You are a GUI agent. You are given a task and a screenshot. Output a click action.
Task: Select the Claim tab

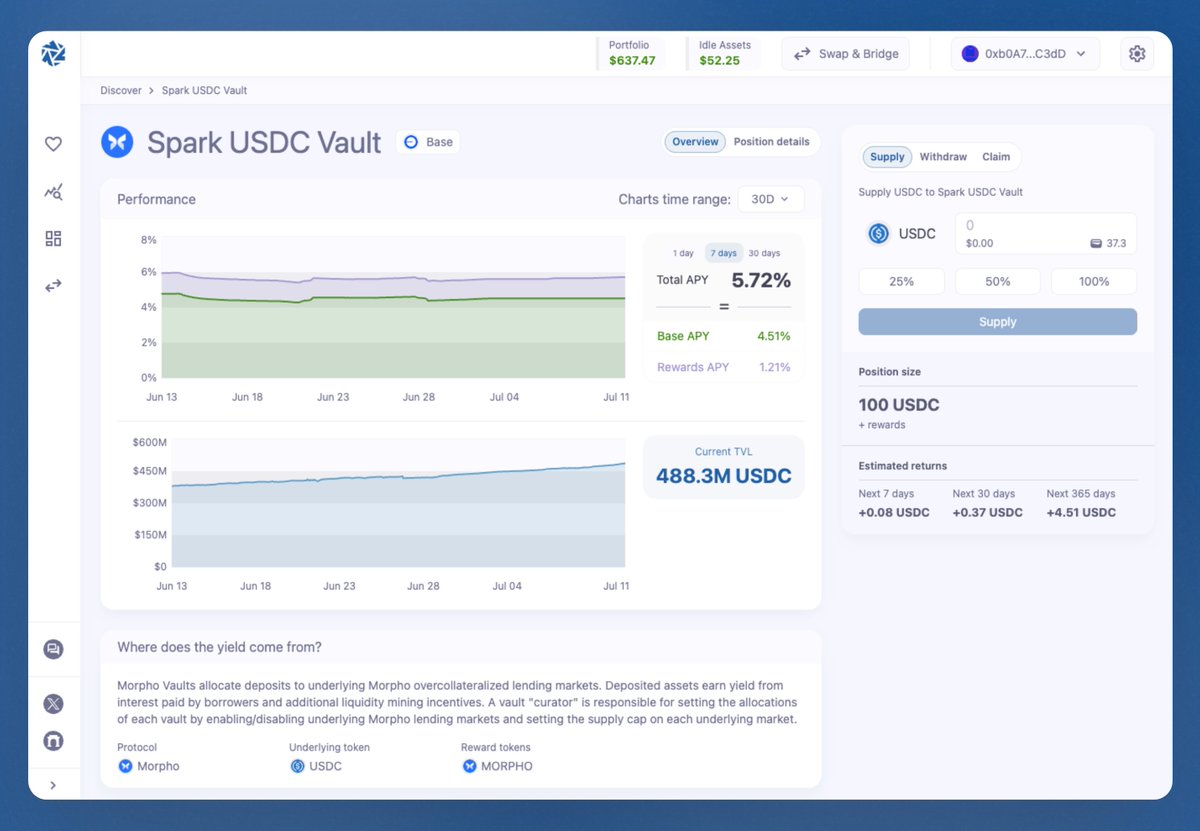(996, 157)
